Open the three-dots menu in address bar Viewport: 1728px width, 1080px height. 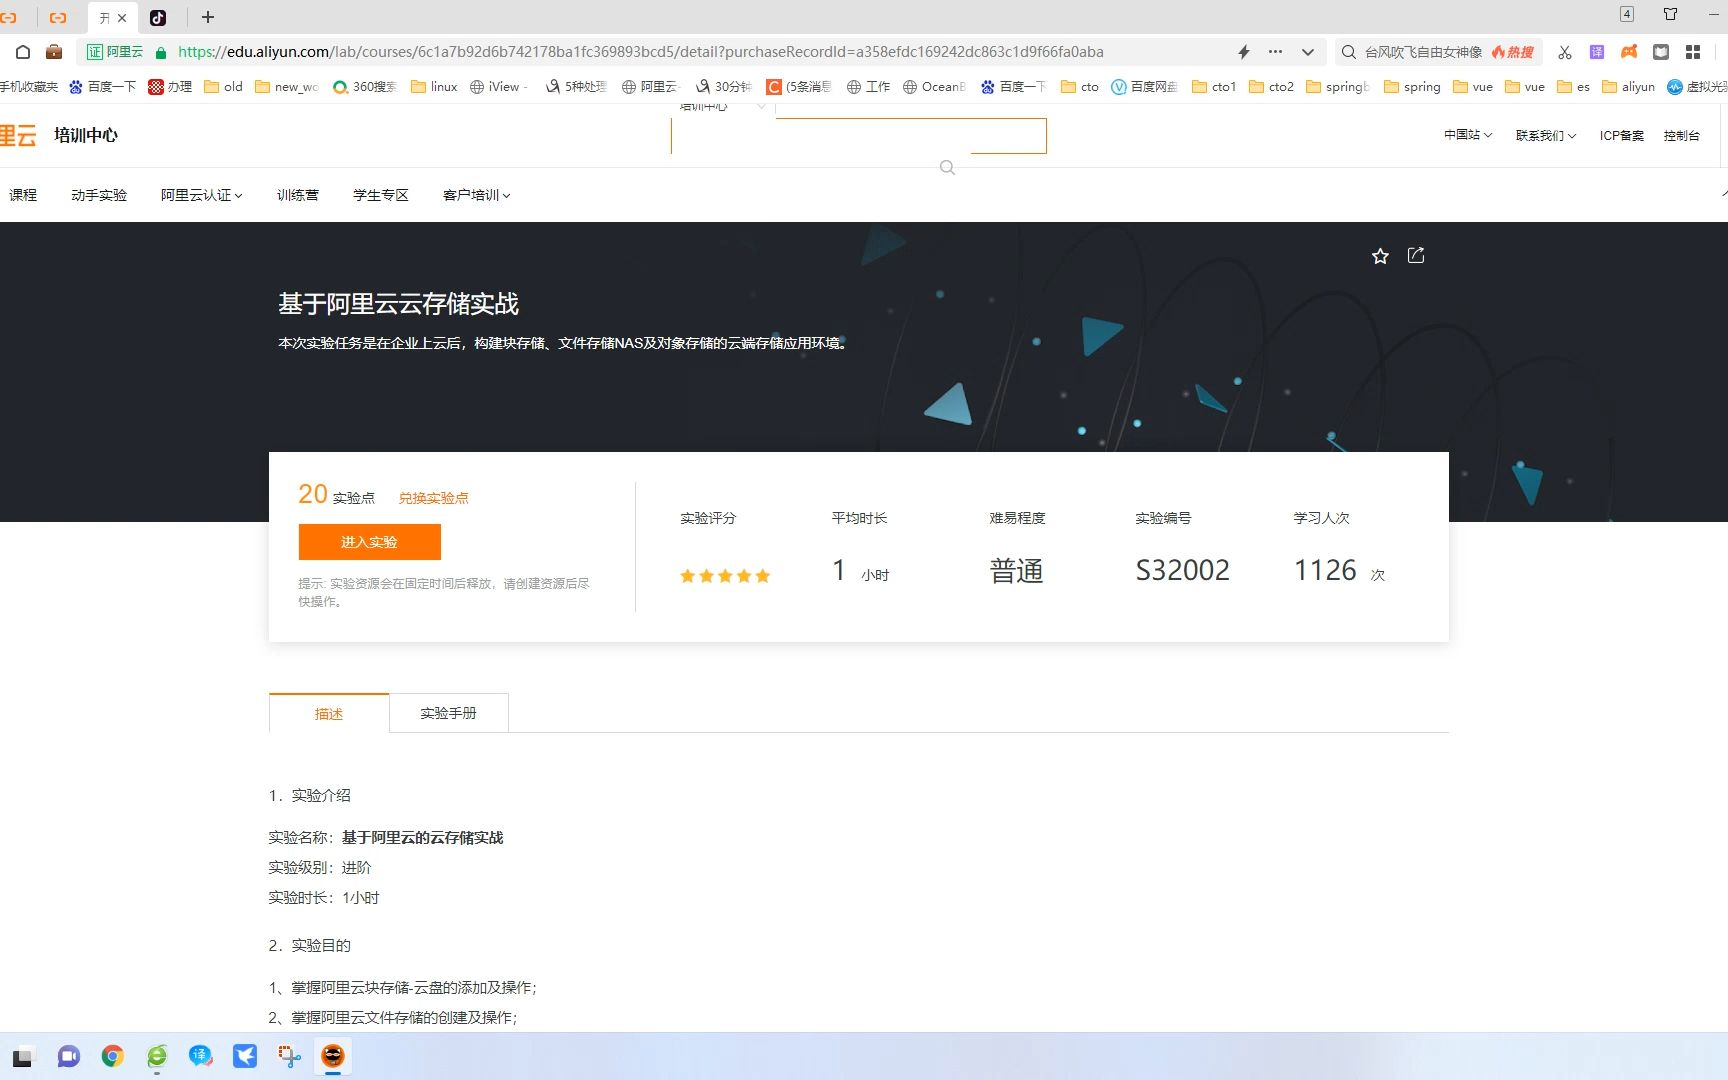[1275, 52]
